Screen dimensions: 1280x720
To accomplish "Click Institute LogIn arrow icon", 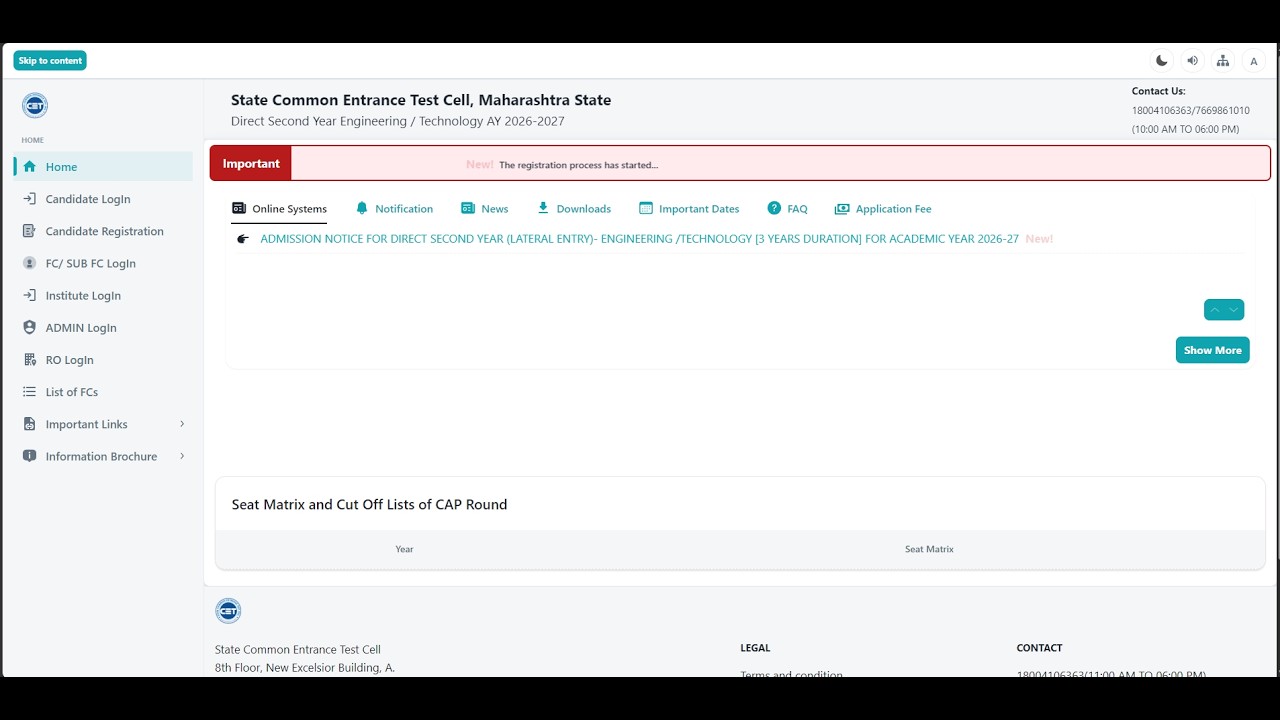I will tap(30, 295).
